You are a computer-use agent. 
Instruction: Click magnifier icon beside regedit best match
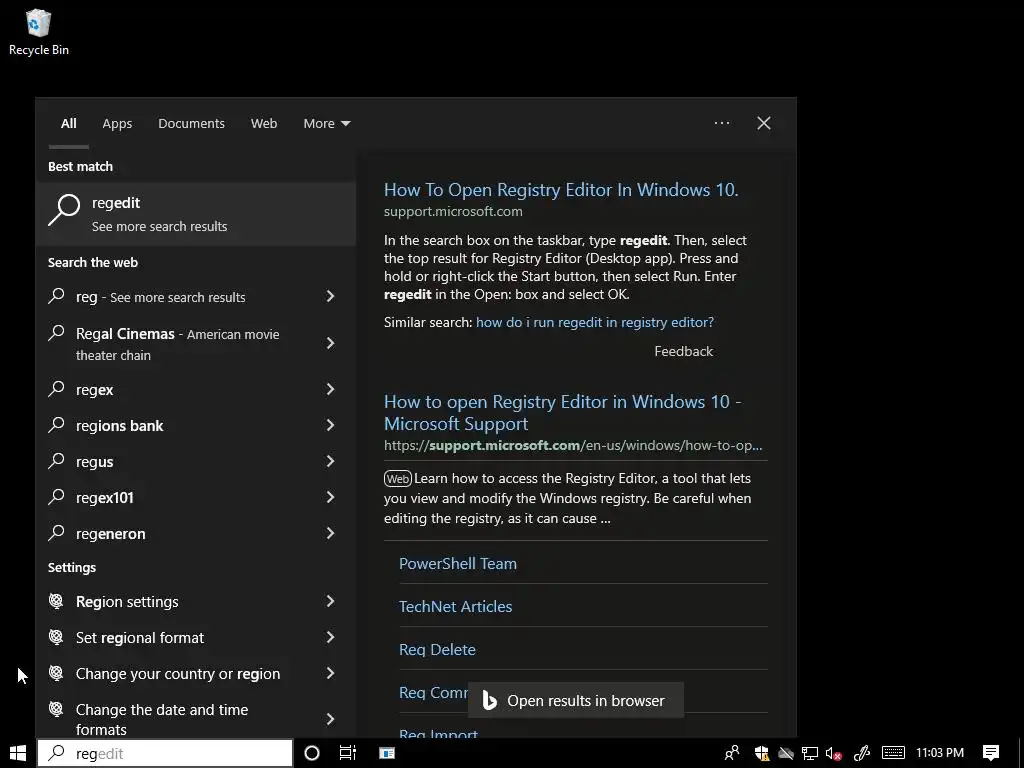click(64, 210)
